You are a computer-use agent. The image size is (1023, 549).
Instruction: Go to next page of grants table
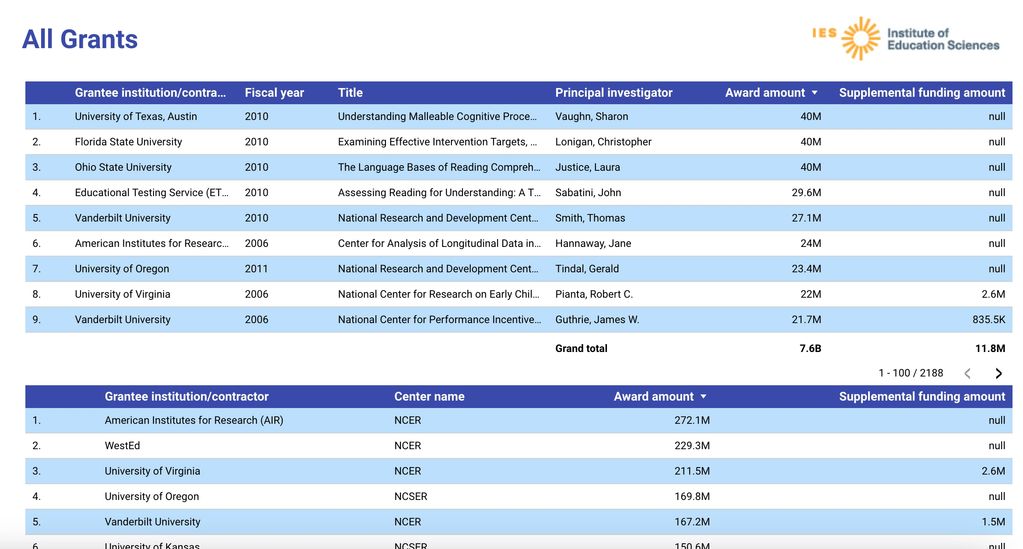coord(998,373)
